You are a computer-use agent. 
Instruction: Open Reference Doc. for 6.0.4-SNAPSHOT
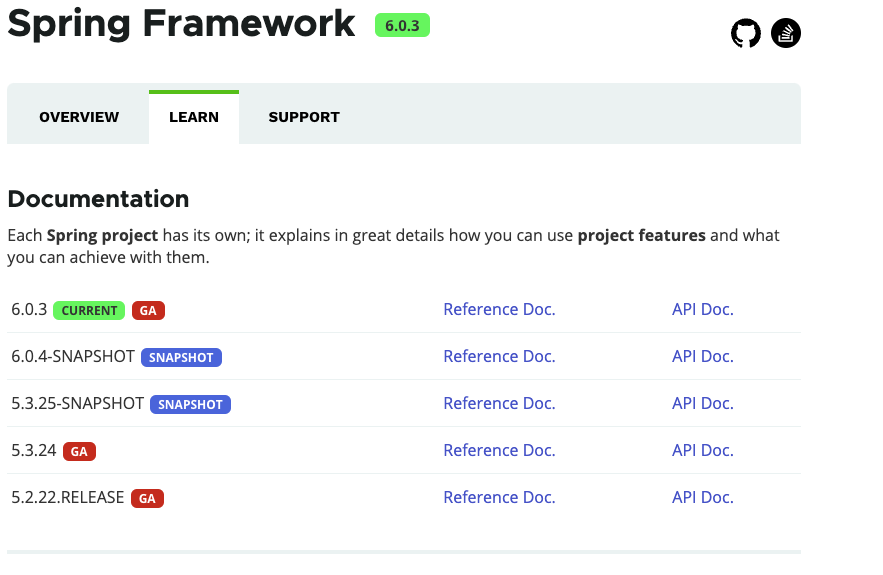(x=499, y=356)
